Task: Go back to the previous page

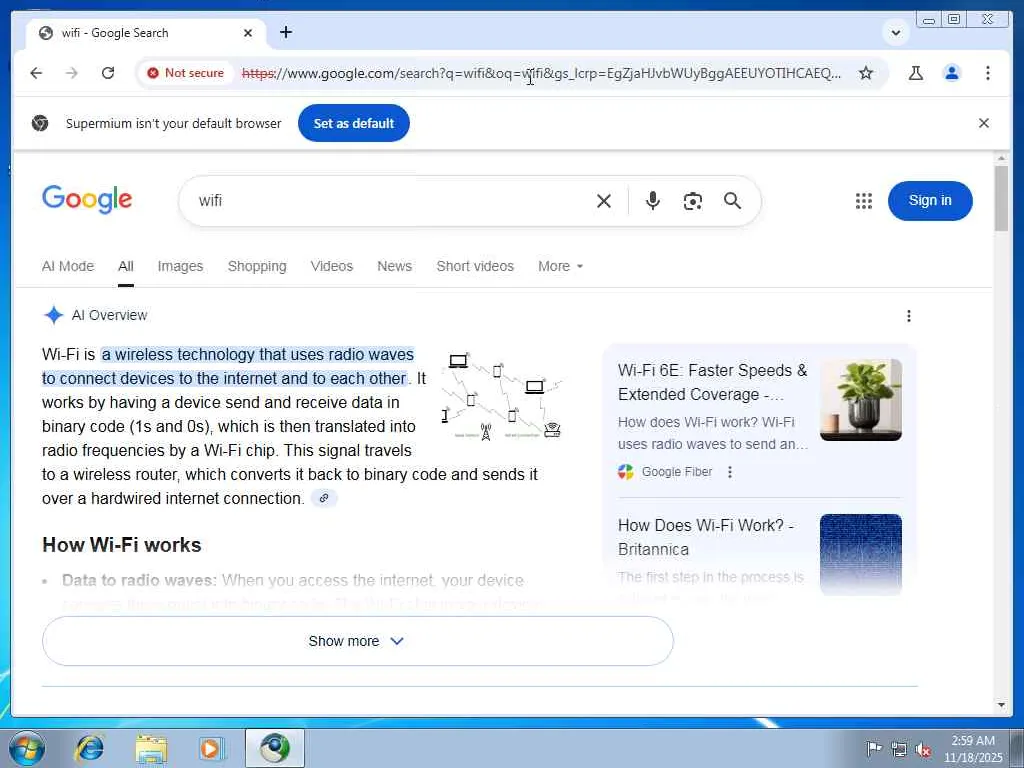Action: pyautogui.click(x=36, y=73)
